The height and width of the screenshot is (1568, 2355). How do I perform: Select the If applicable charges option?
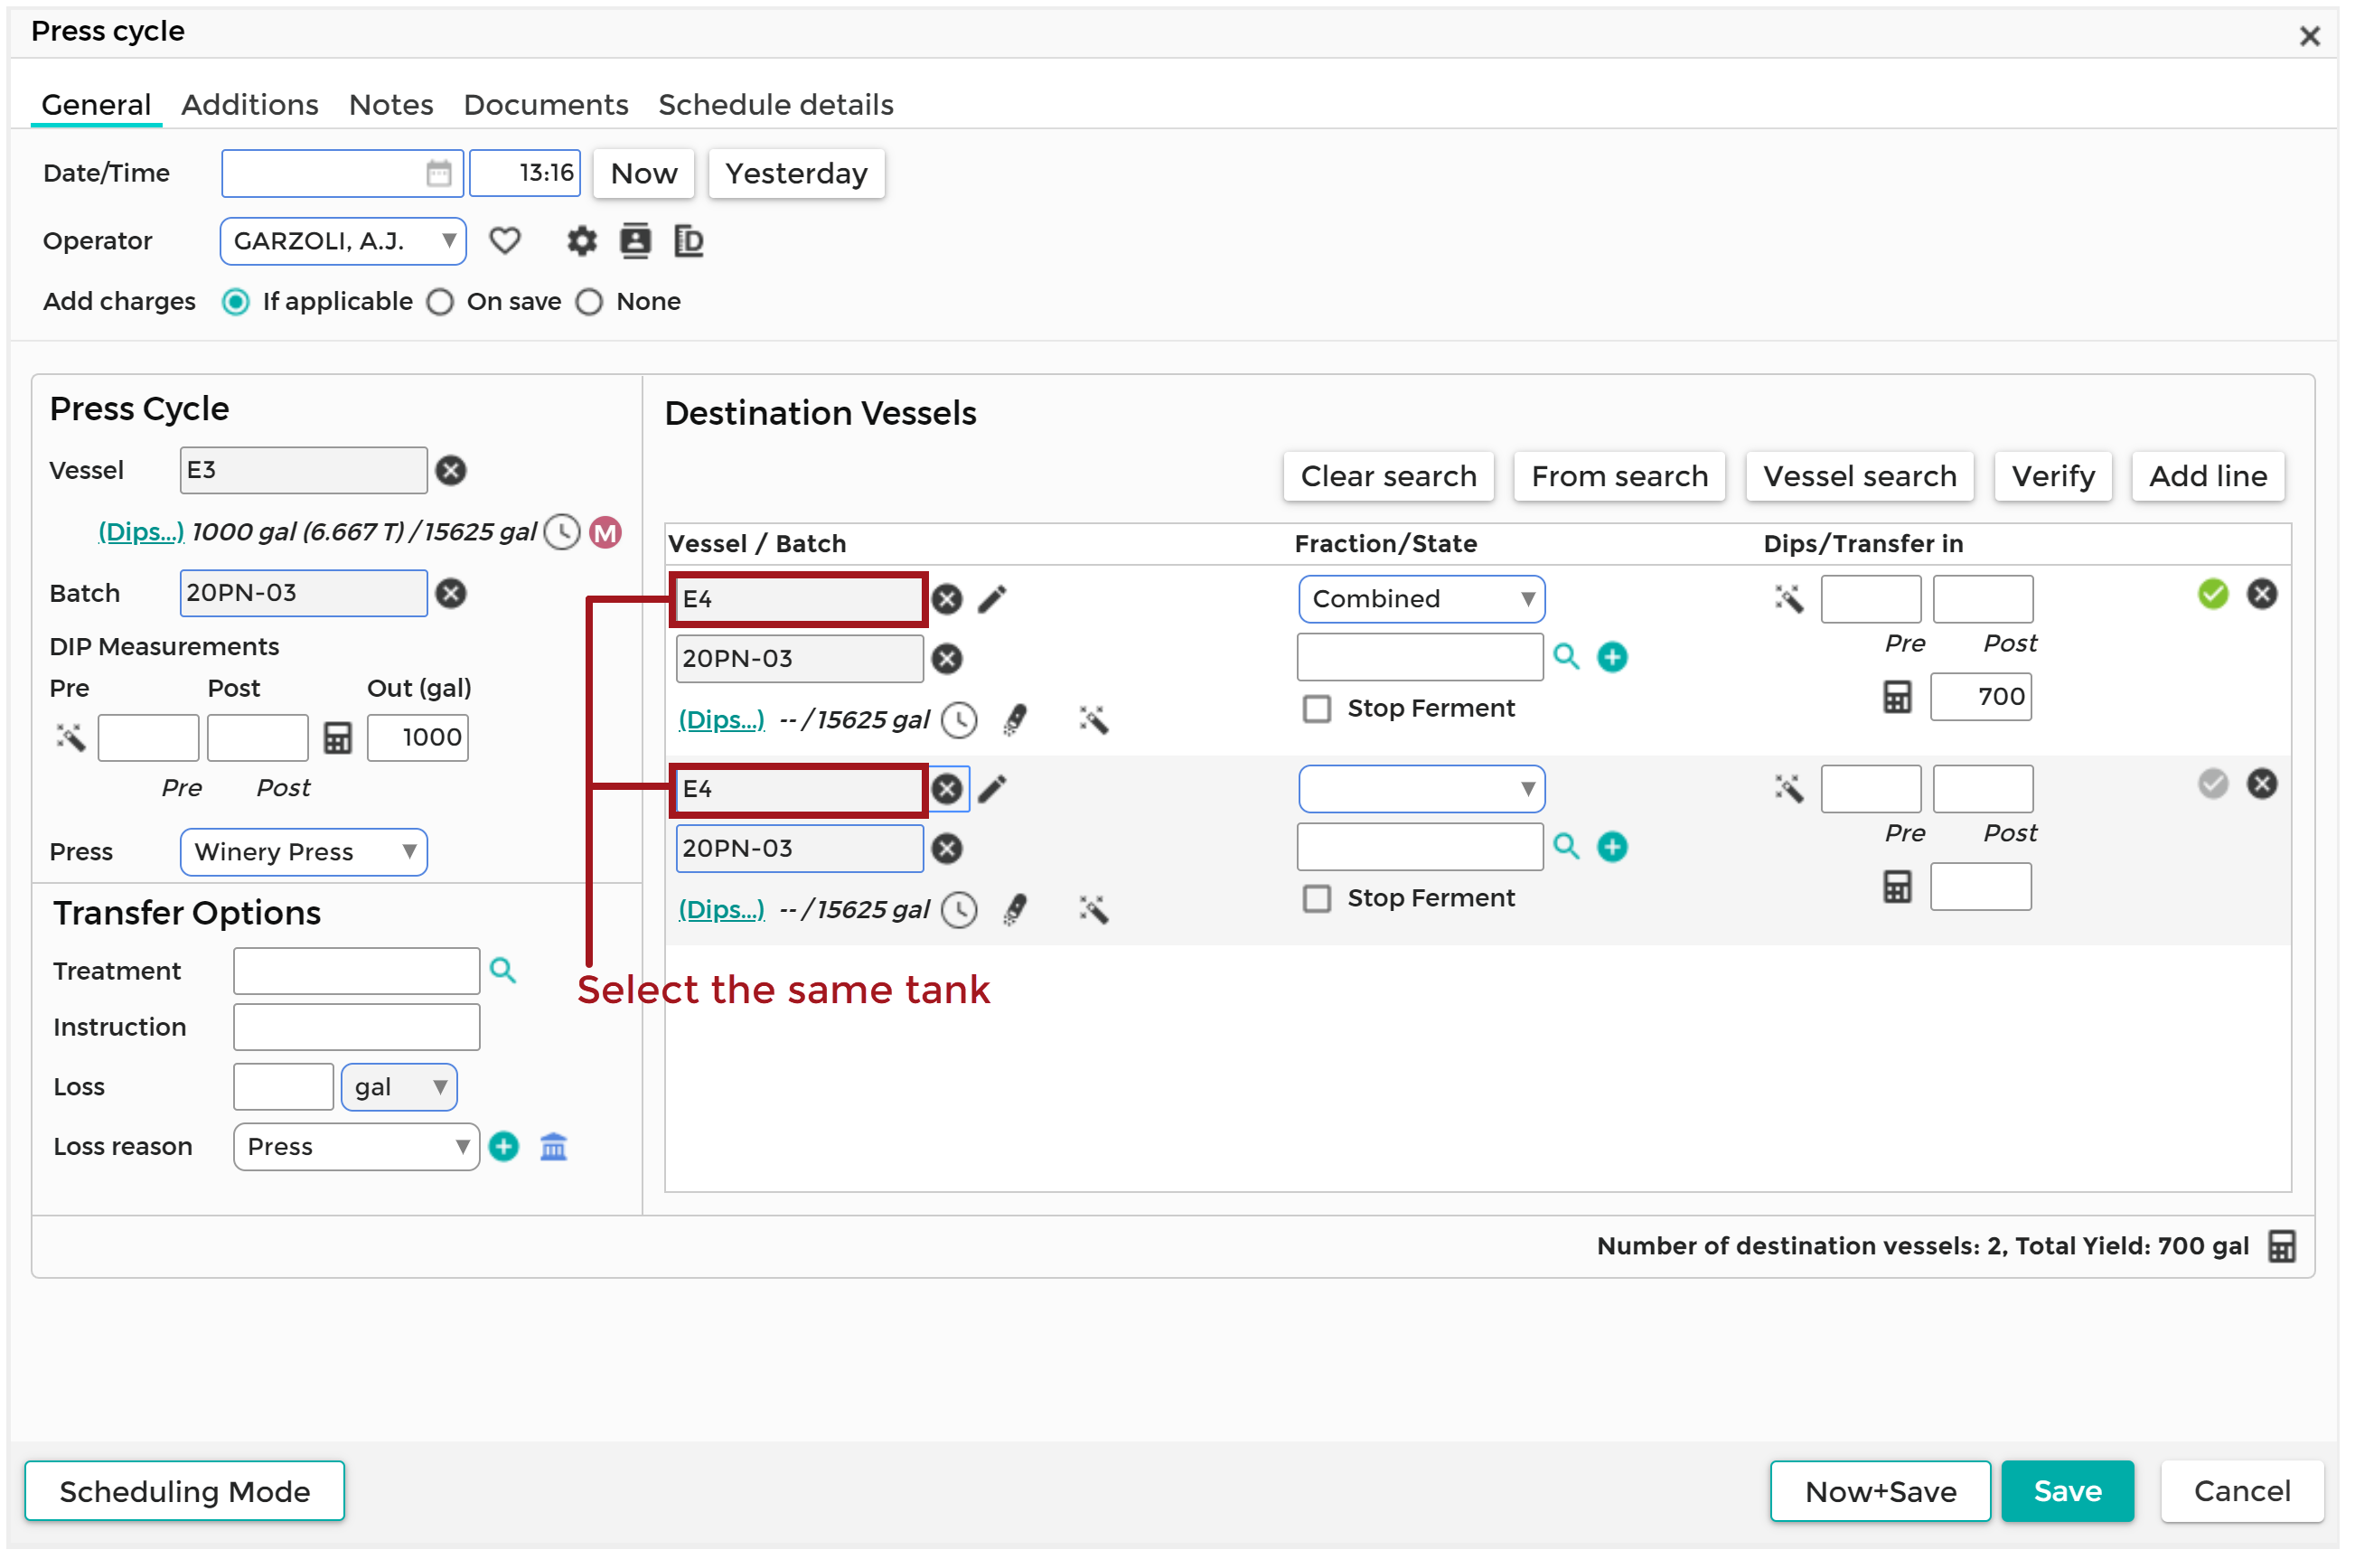click(x=236, y=301)
